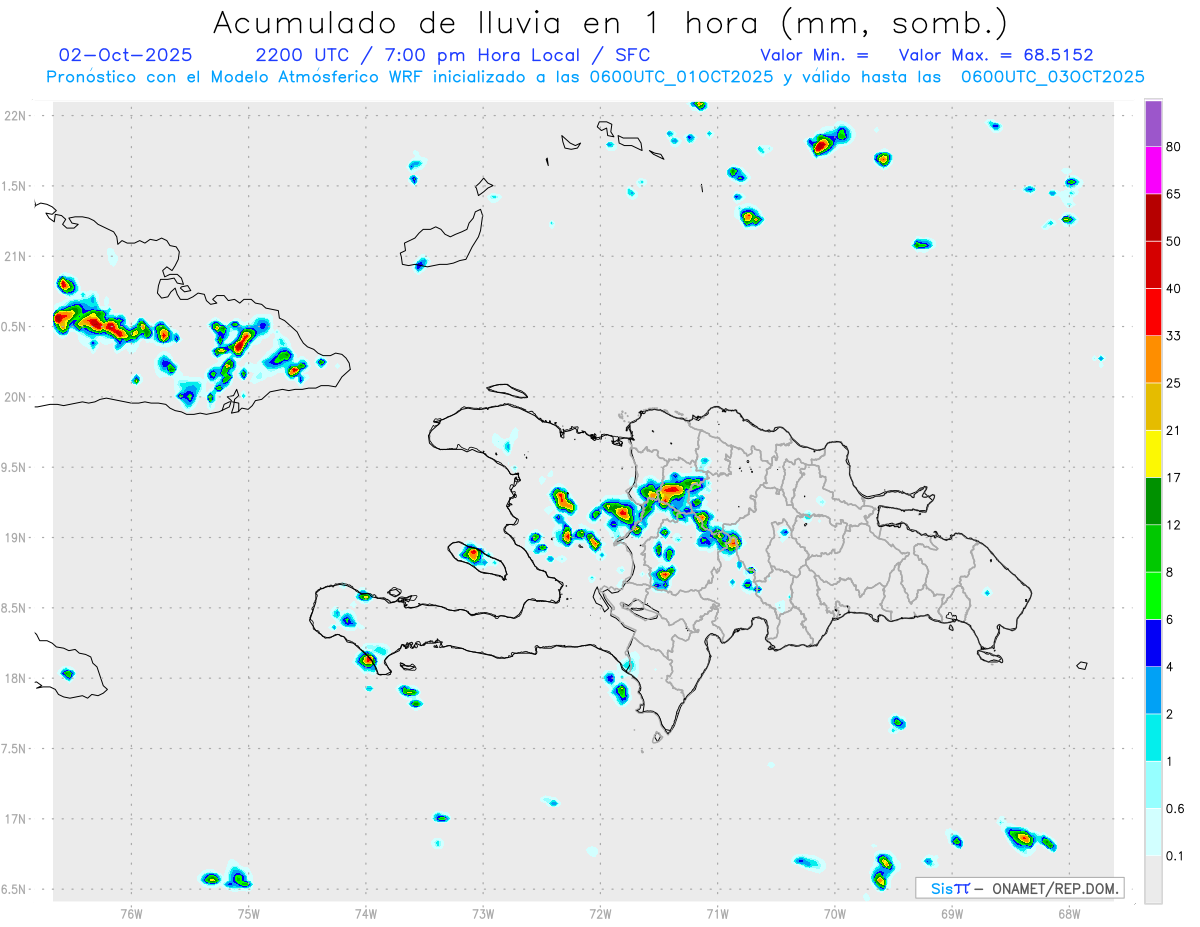
Task: Click the '20N' latitude label
Action: 15,397
